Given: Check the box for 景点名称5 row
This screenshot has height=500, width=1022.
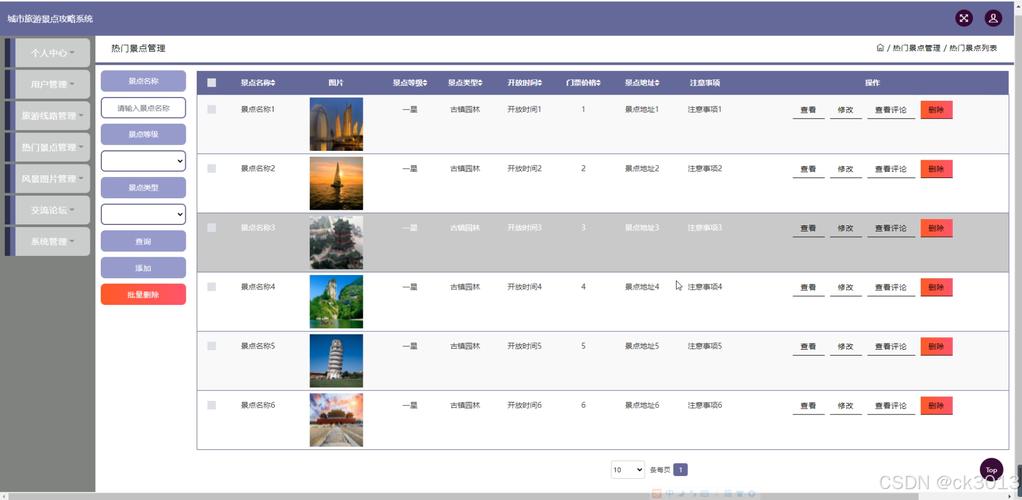Looking at the screenshot, I should pos(212,346).
